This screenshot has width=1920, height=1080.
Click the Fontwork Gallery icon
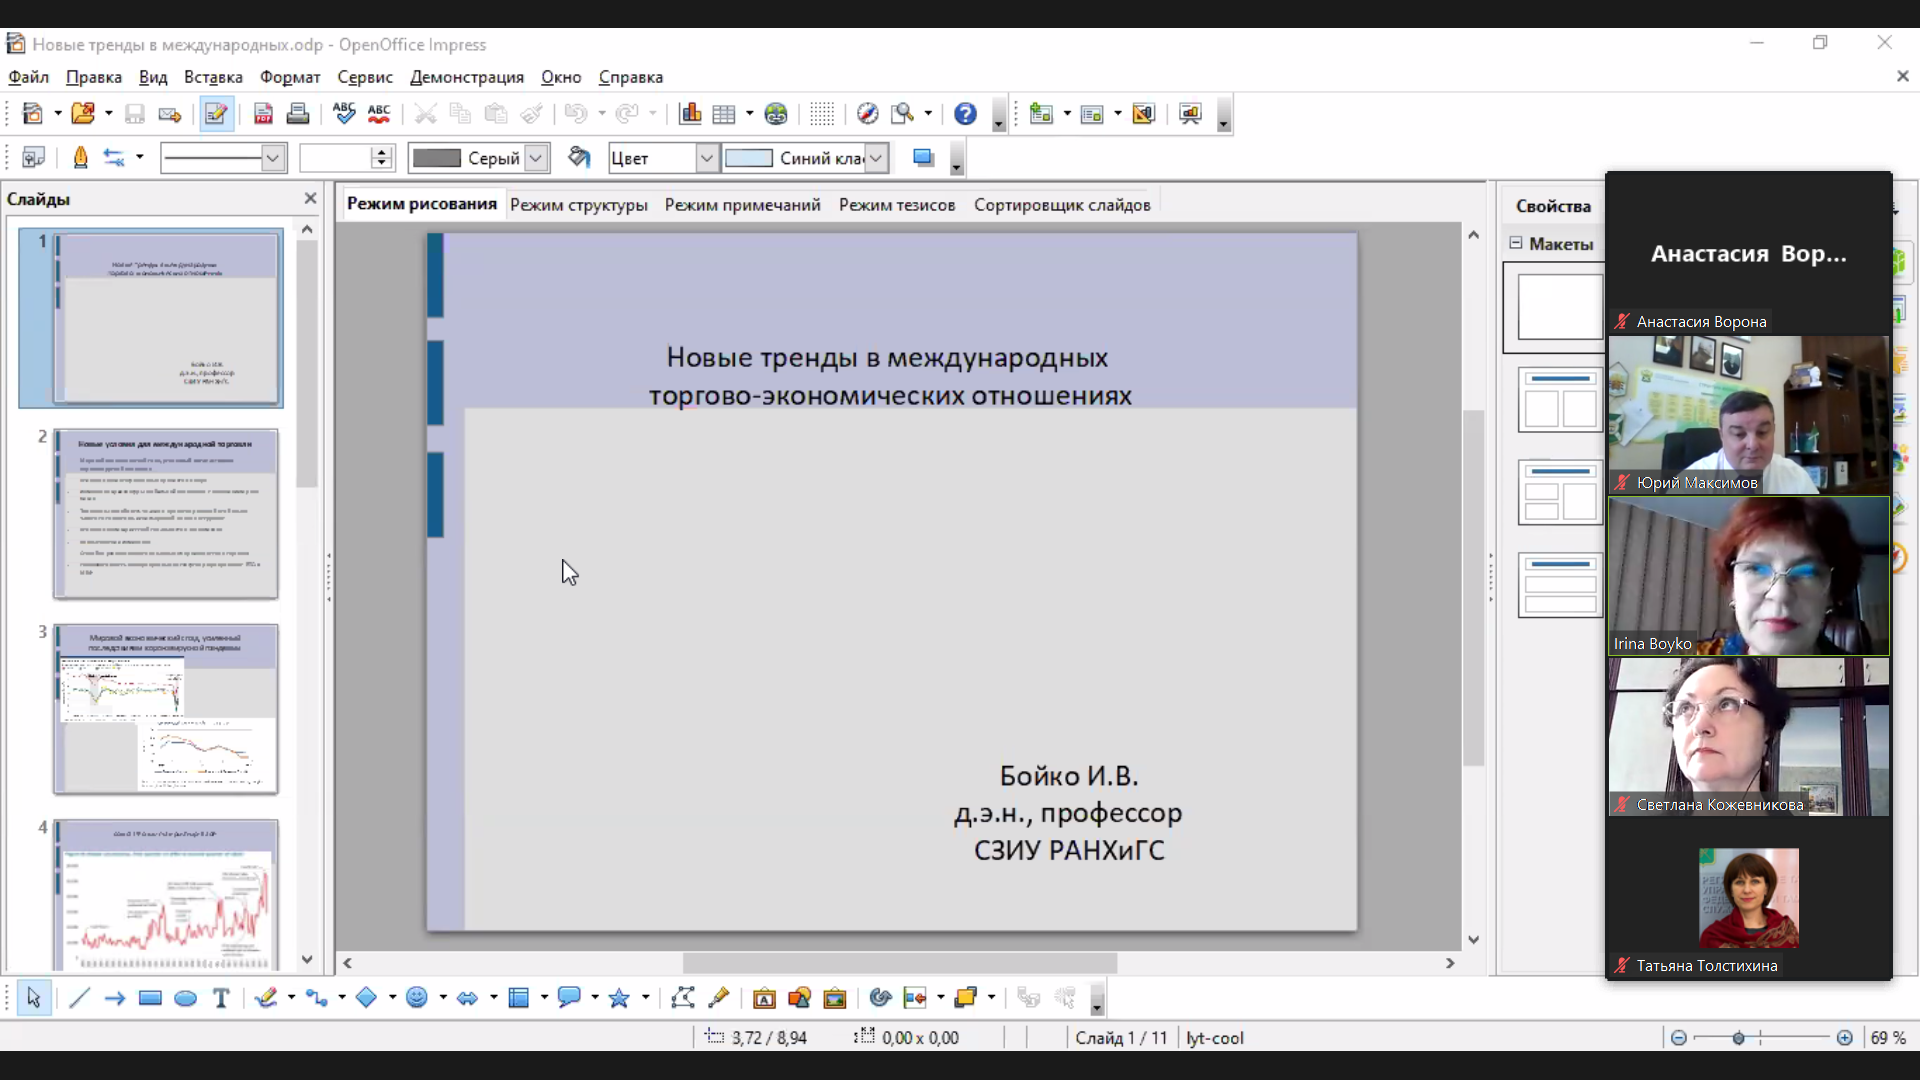point(764,998)
